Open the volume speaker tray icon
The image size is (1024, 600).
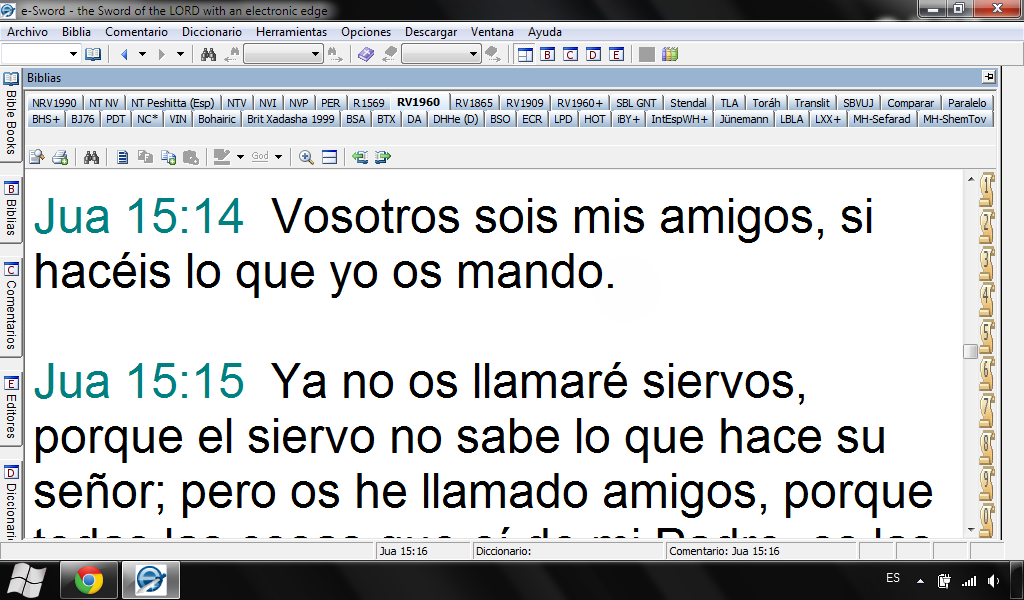(x=993, y=580)
